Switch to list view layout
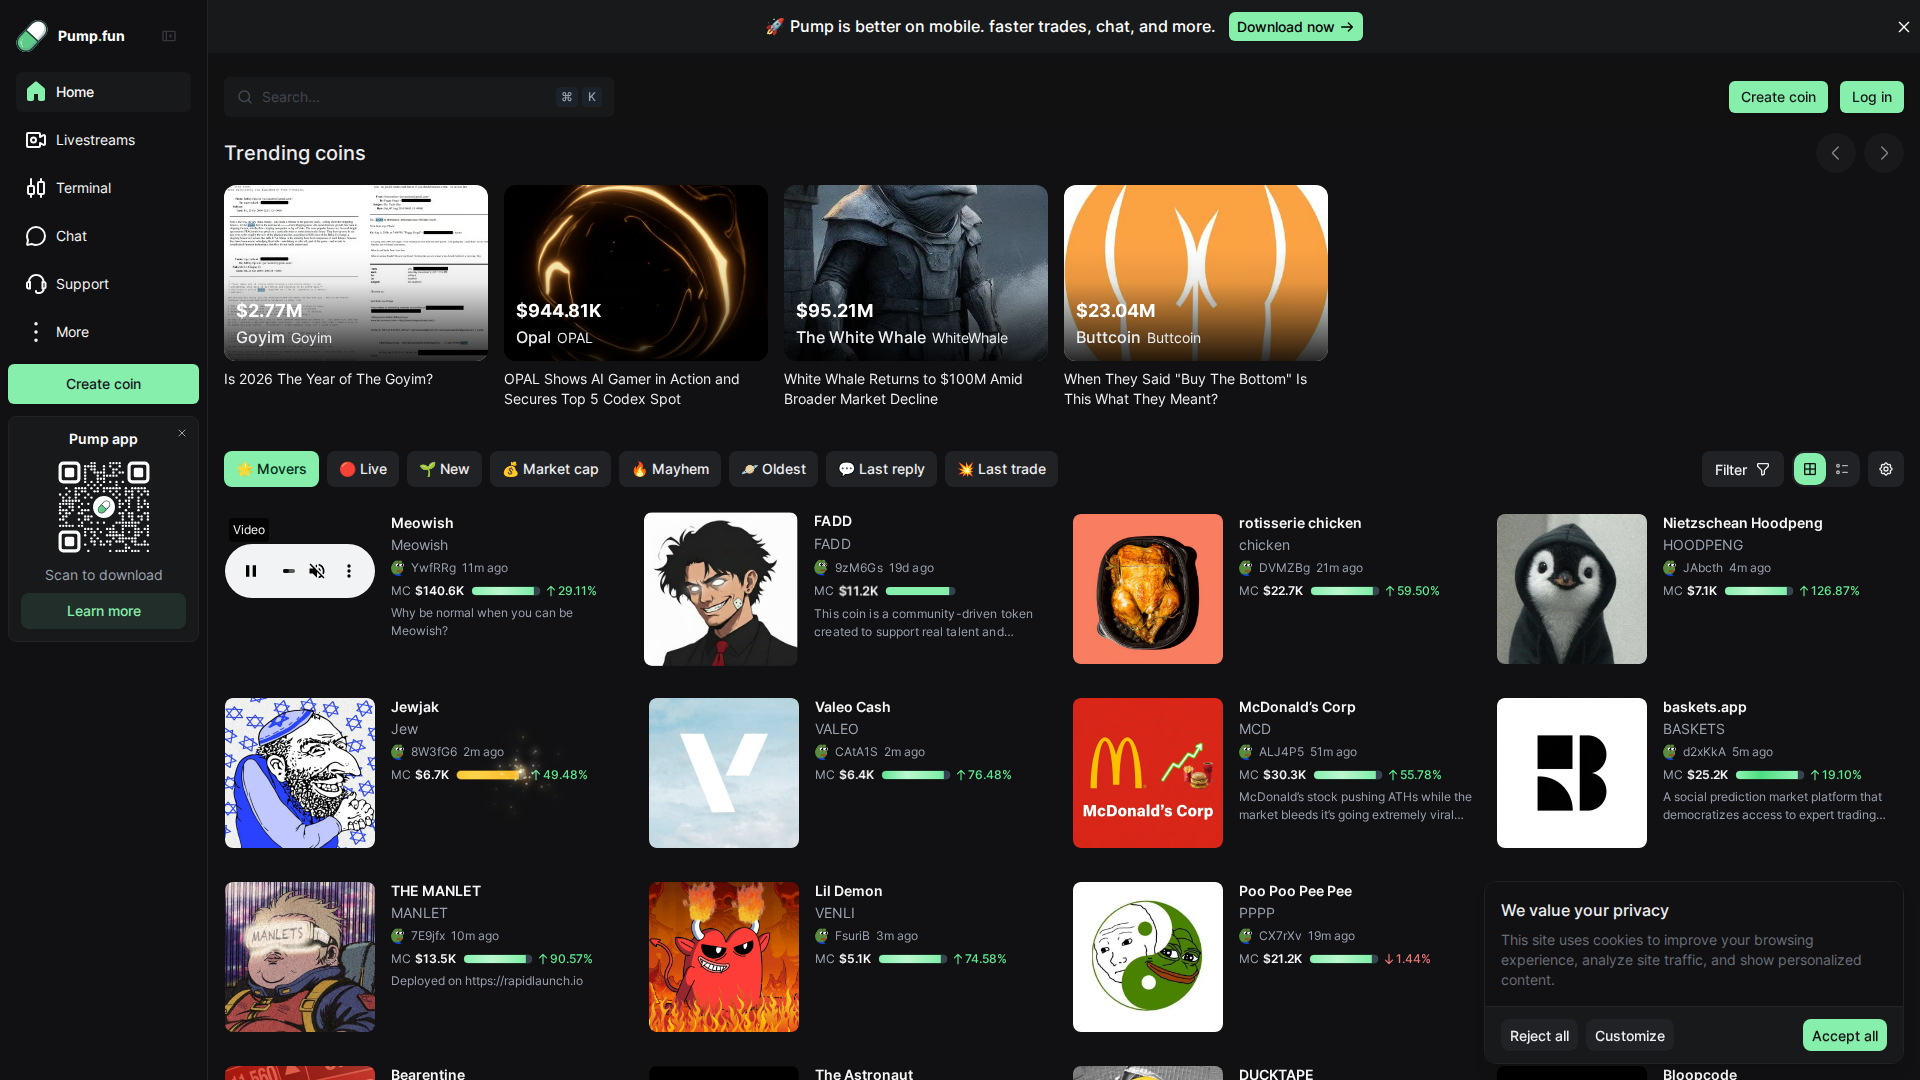 (1842, 469)
